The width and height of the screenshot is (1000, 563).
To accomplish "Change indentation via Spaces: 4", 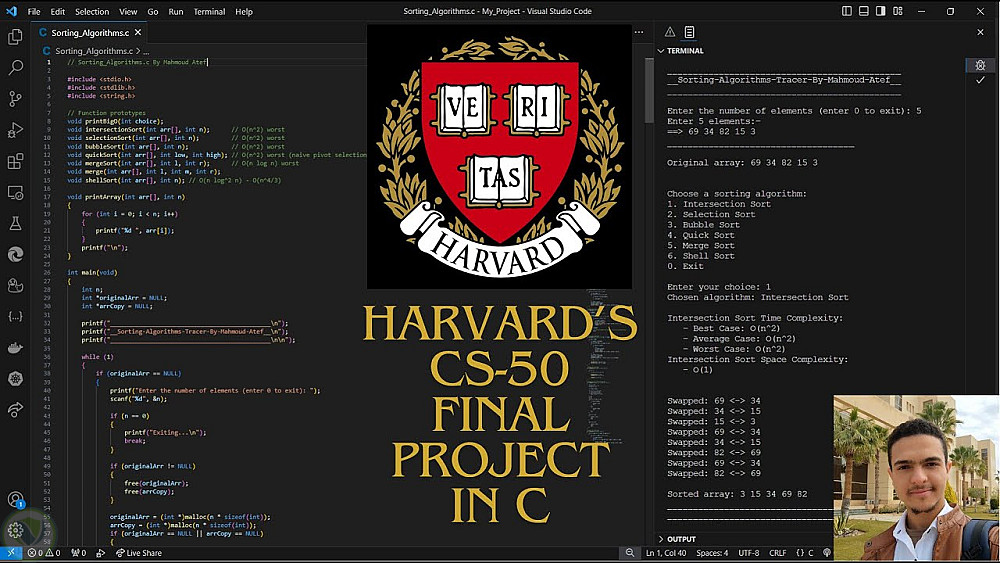I will point(712,553).
